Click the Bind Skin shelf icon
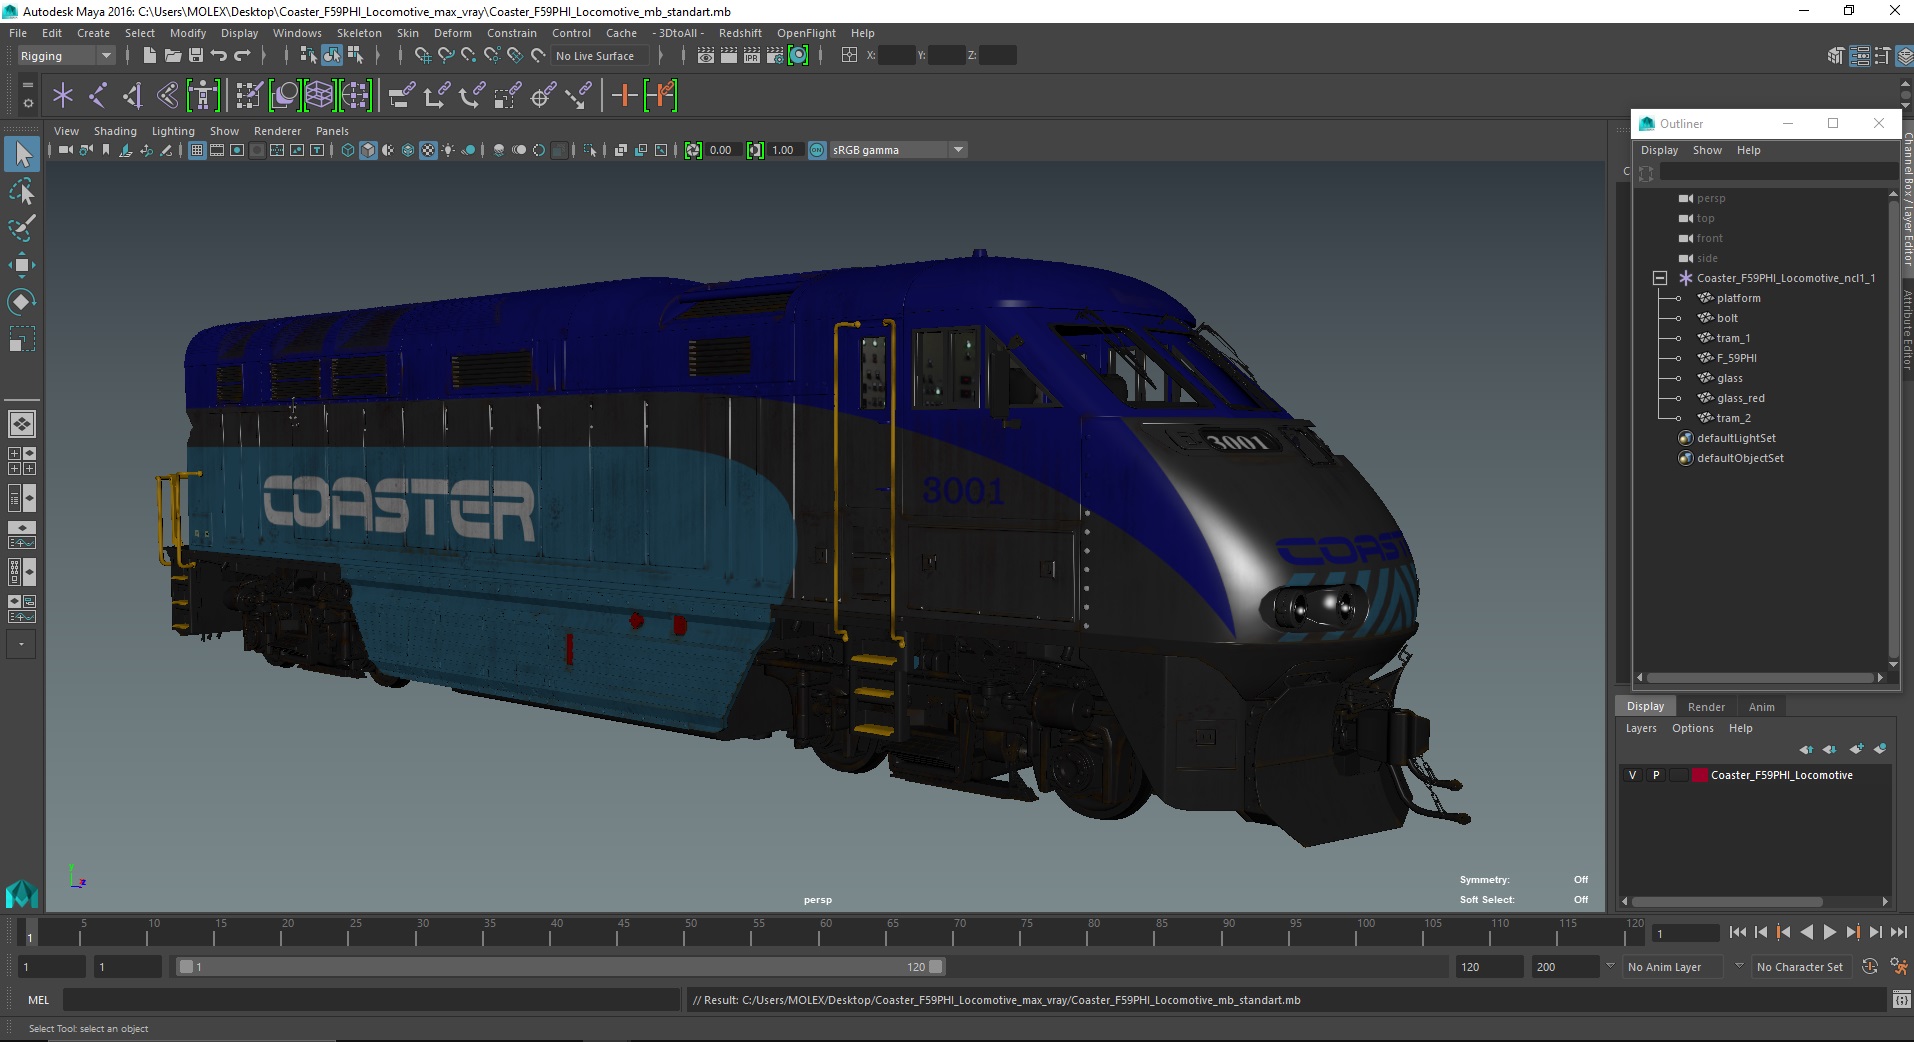The height and width of the screenshot is (1042, 1914). tap(168, 96)
